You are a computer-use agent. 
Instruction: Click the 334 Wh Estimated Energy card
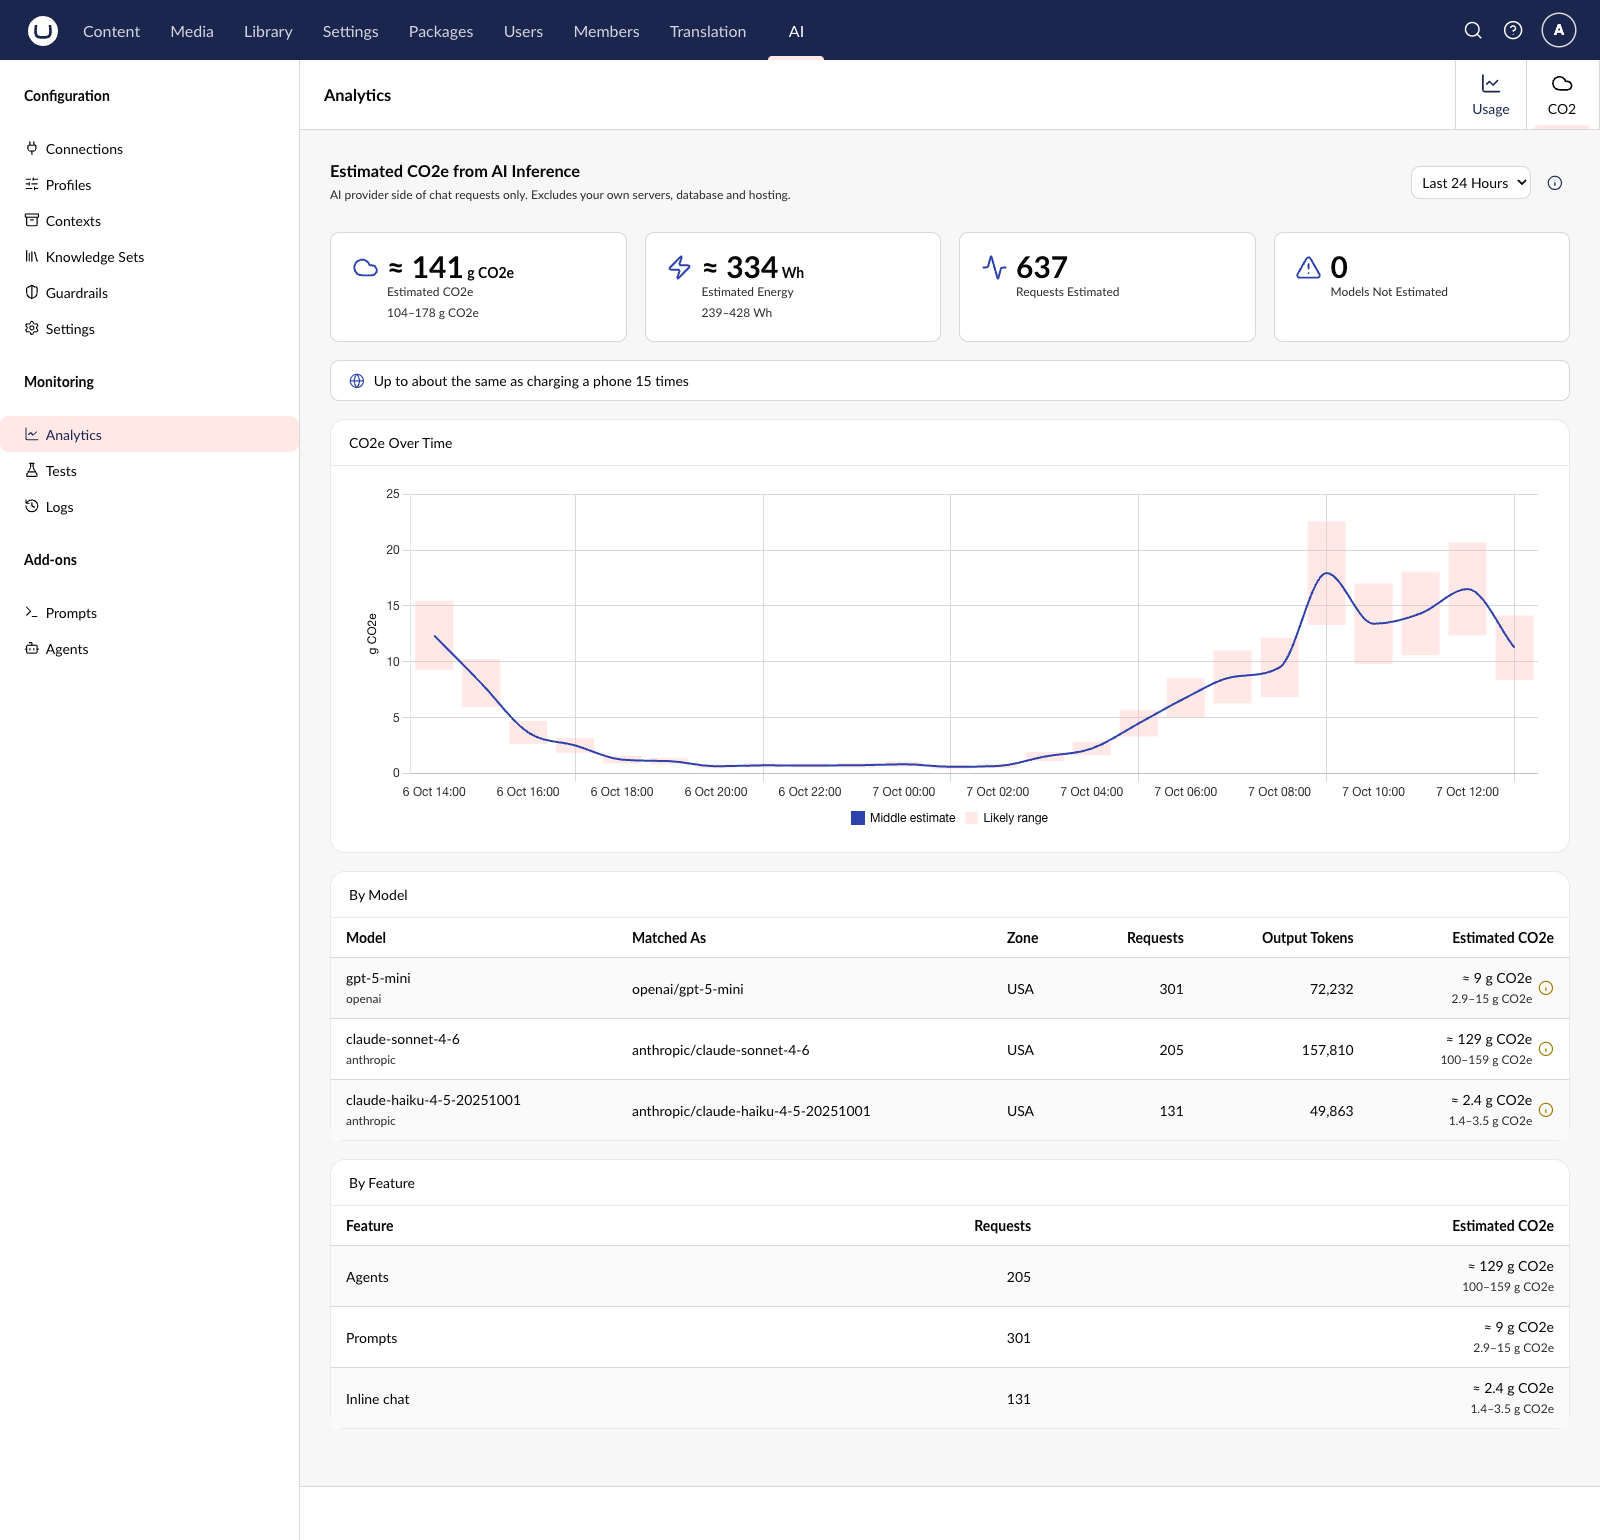pos(793,287)
